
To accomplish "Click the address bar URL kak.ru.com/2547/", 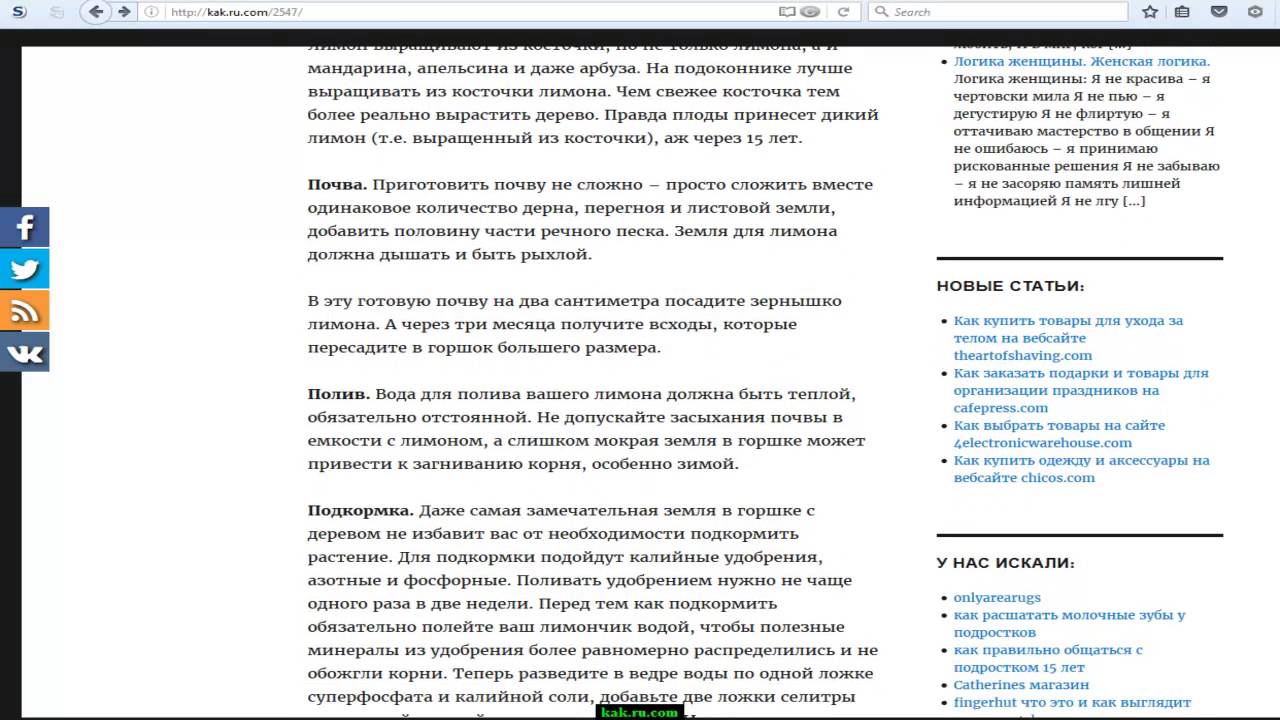I will click(x=237, y=12).
